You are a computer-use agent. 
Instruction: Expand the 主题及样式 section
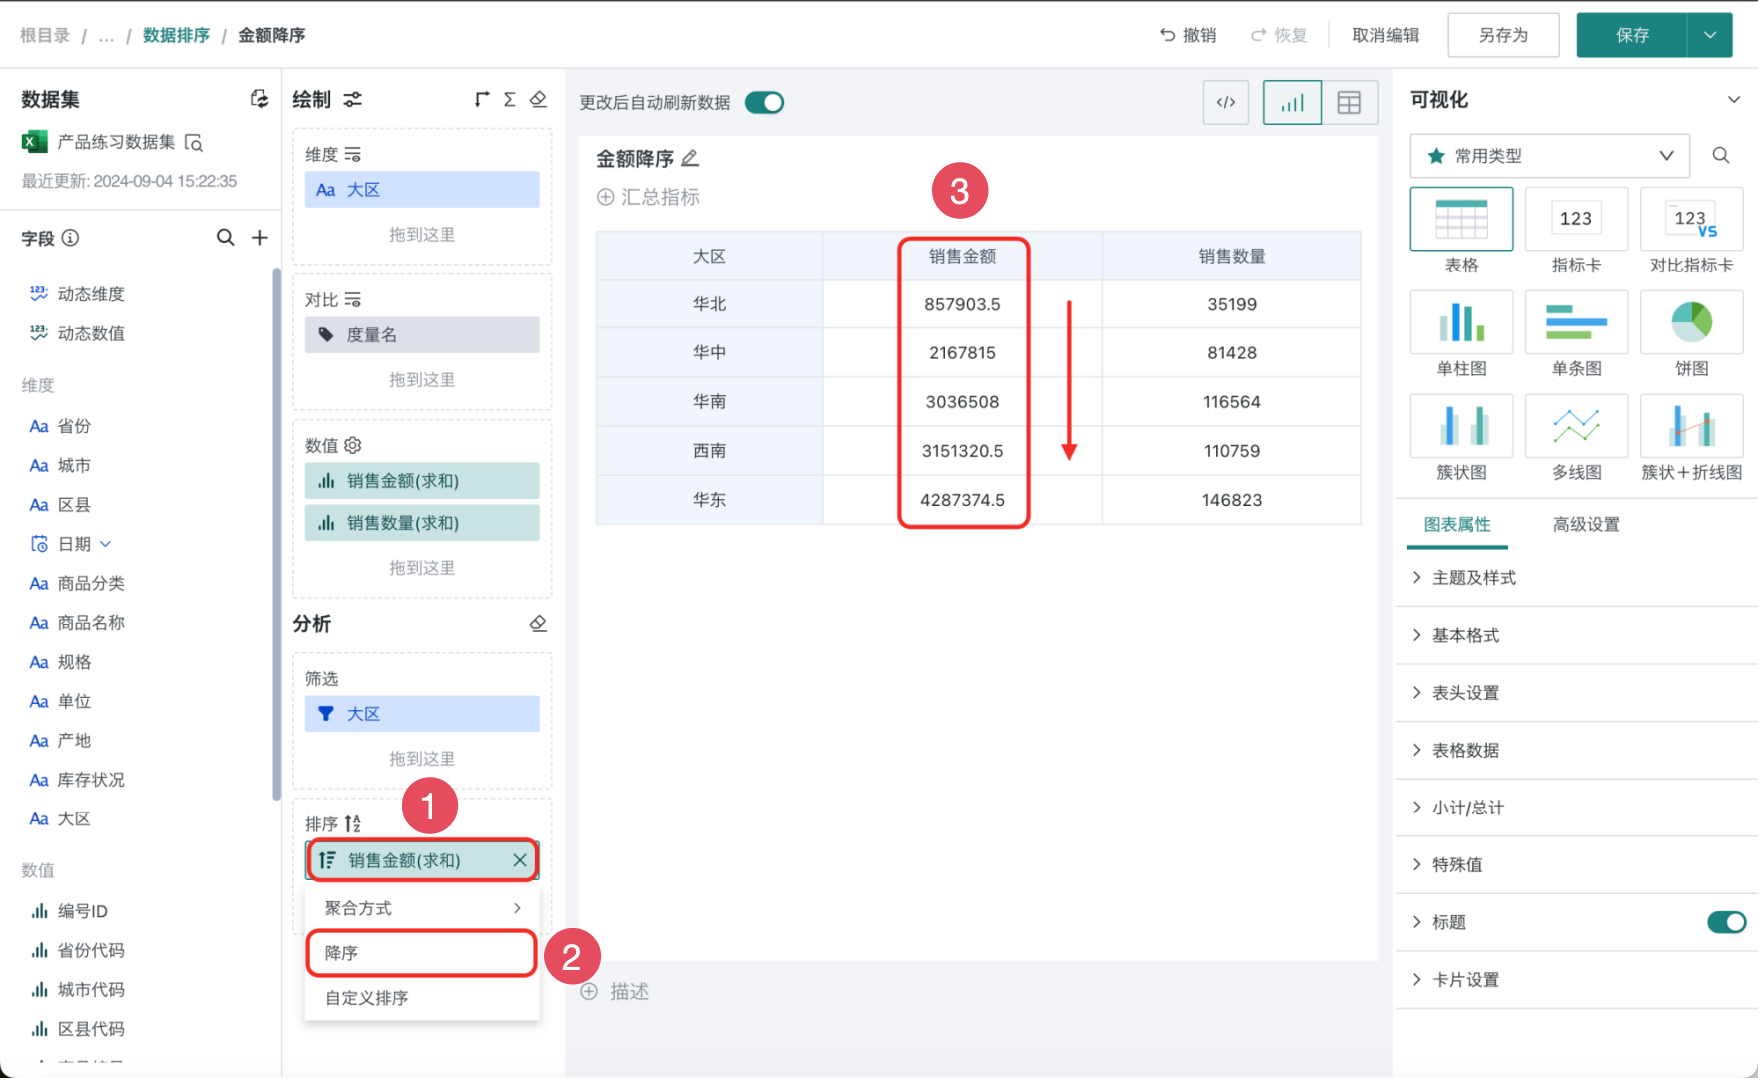pos(1474,578)
